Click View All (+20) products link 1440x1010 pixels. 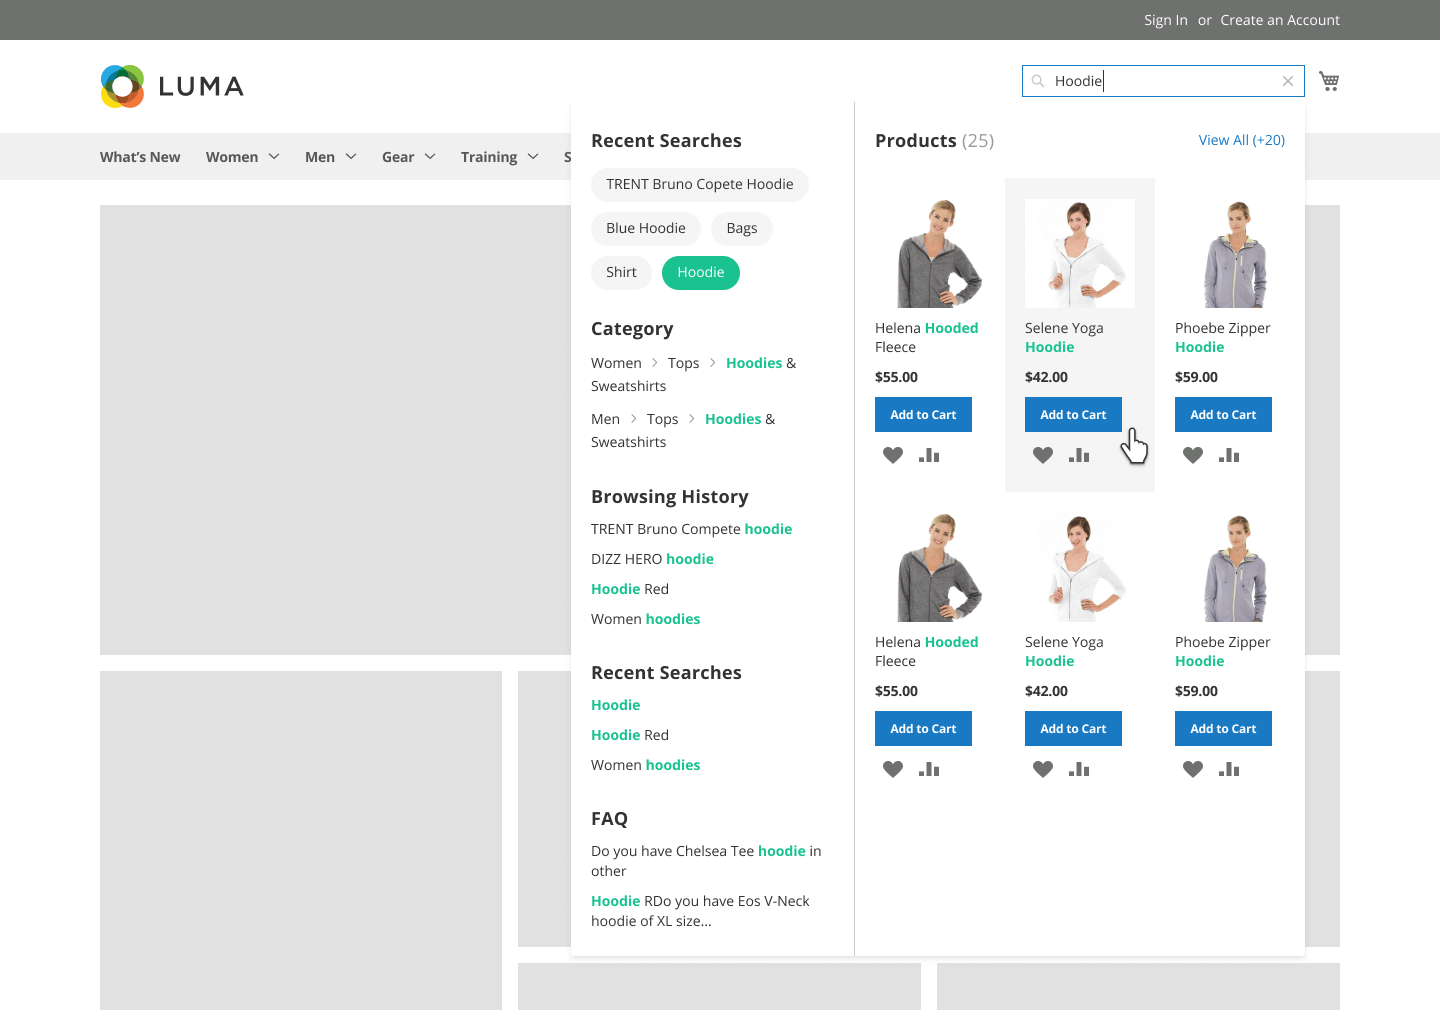1242,140
